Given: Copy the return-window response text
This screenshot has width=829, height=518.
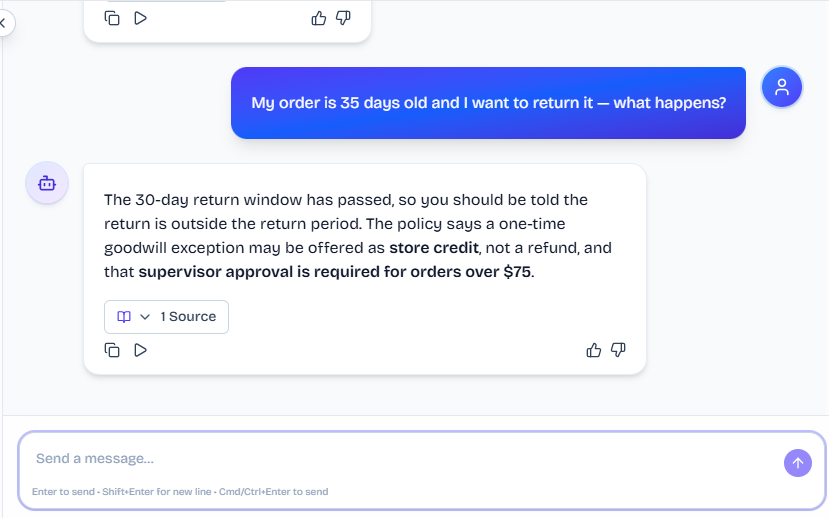Looking at the screenshot, I should (112, 350).
